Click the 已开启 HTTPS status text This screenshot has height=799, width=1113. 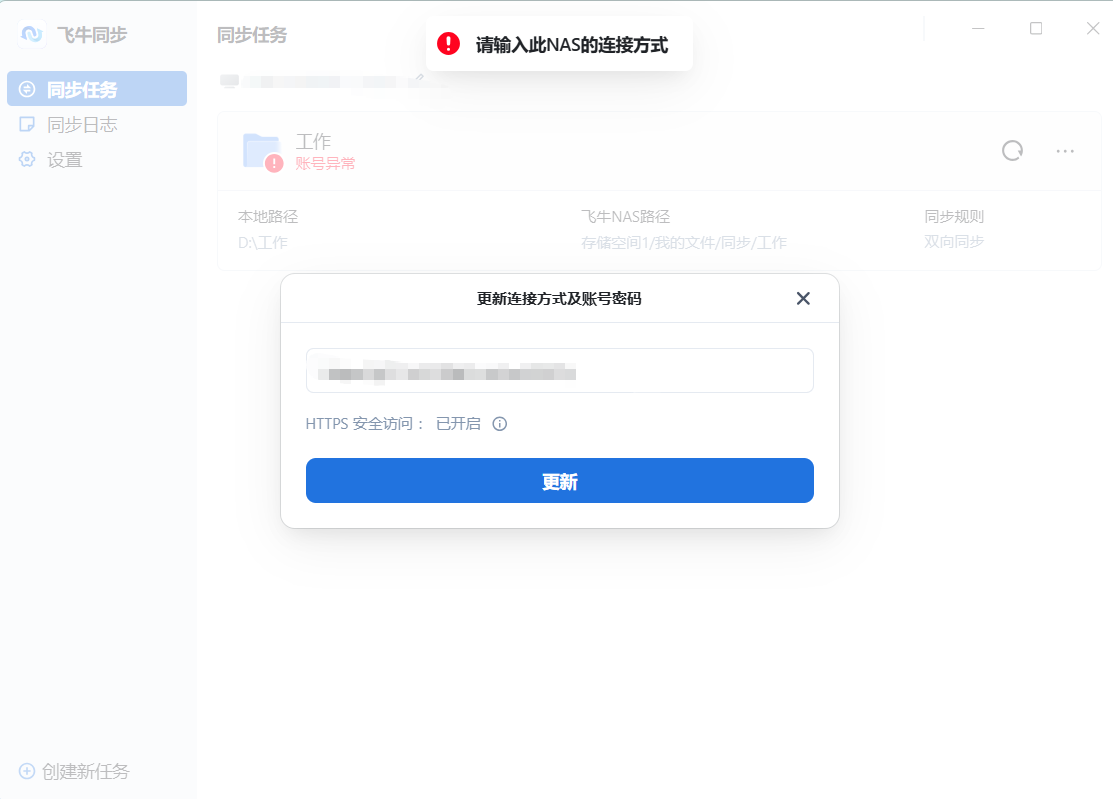(x=458, y=424)
